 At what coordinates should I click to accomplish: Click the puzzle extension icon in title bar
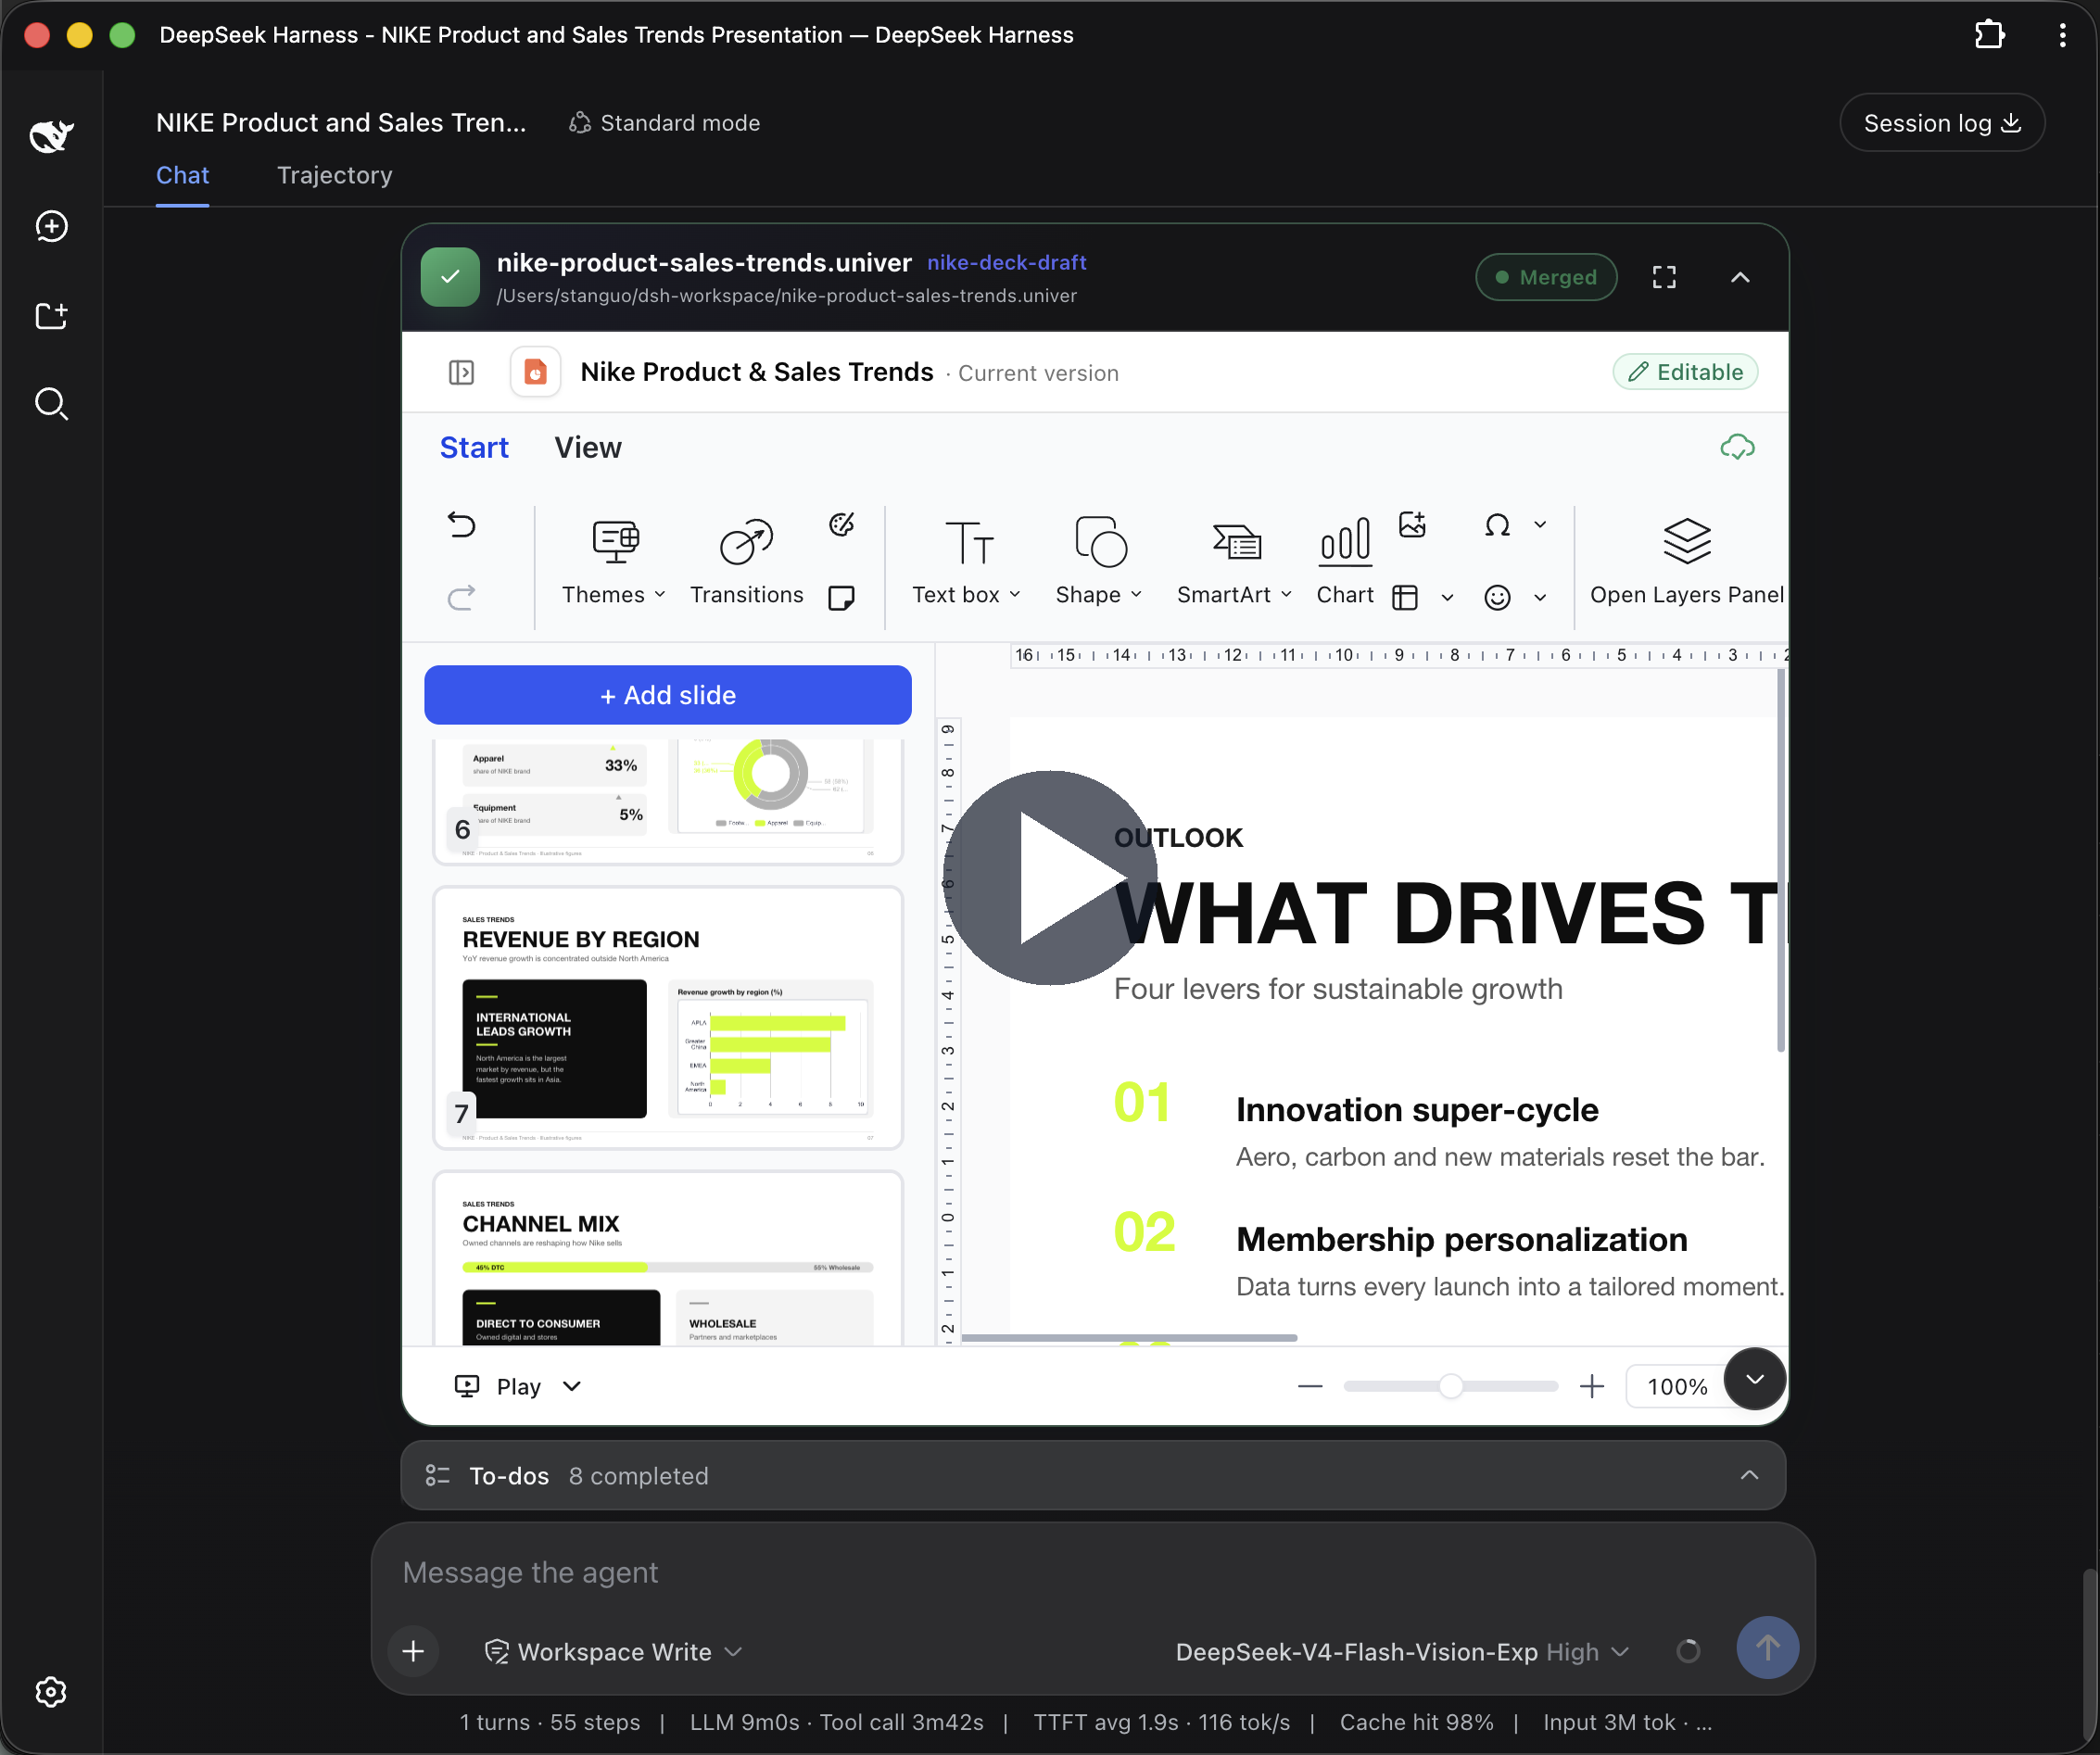point(1990,35)
